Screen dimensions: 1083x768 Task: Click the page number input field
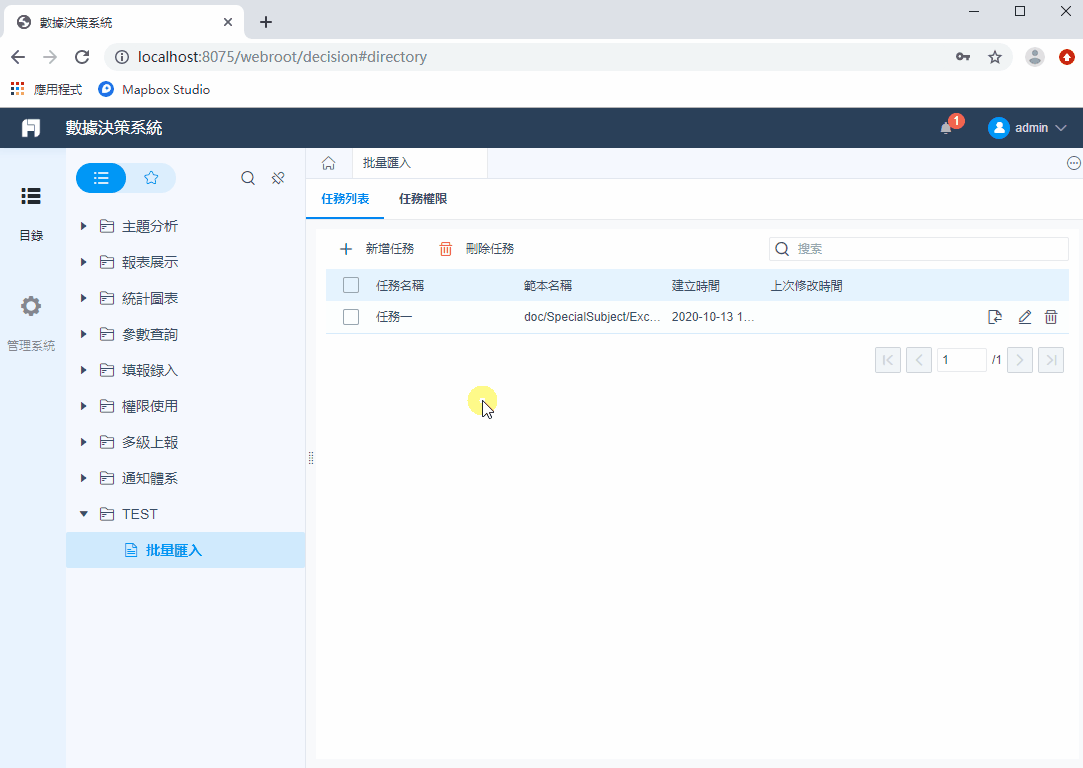pos(961,359)
